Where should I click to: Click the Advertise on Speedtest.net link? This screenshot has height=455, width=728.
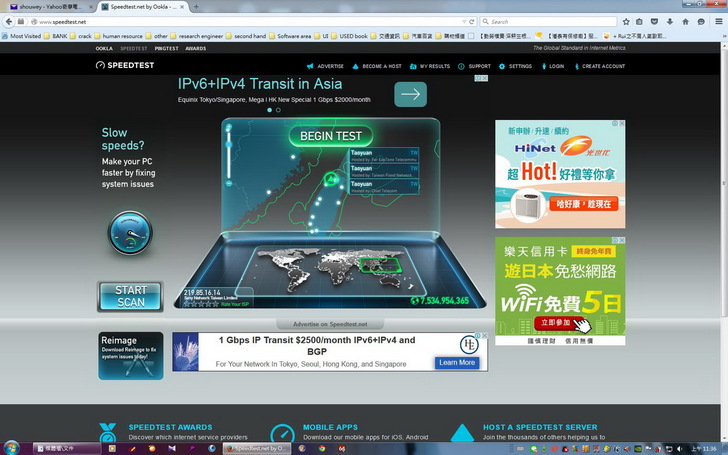pos(330,324)
